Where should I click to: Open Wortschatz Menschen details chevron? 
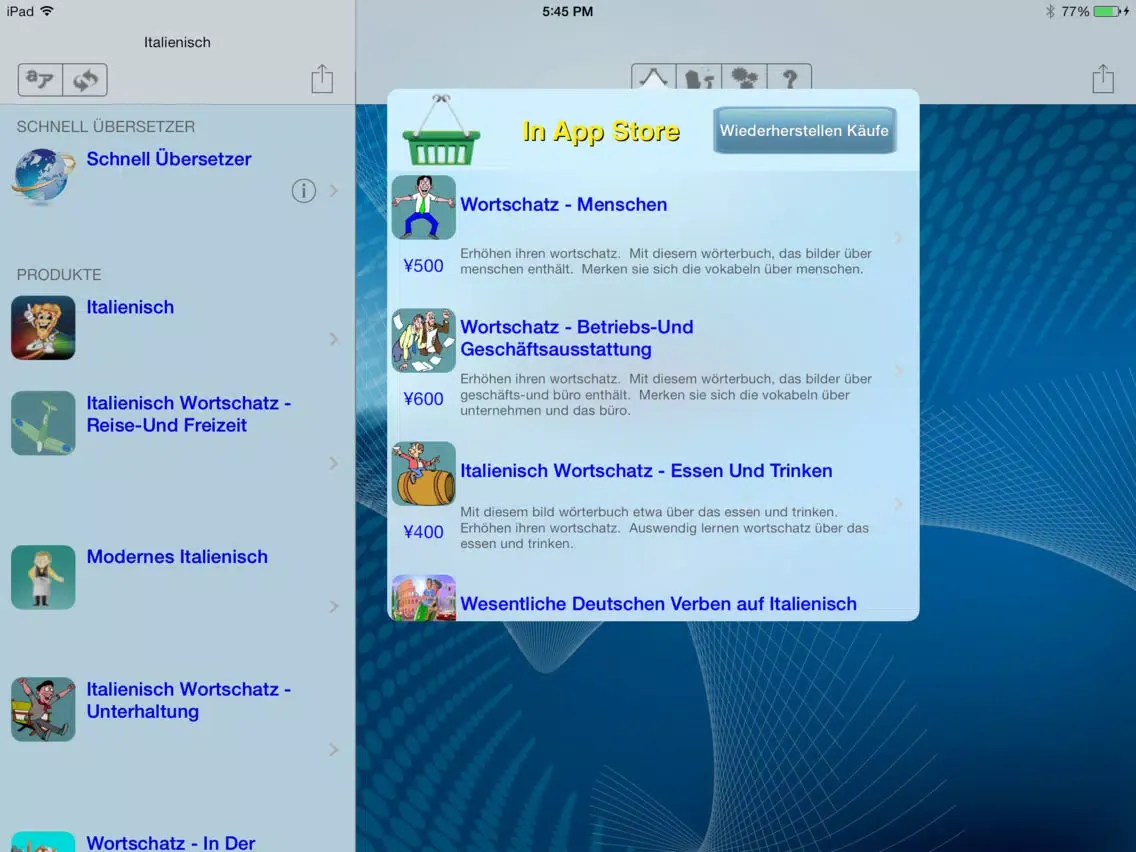click(x=898, y=238)
